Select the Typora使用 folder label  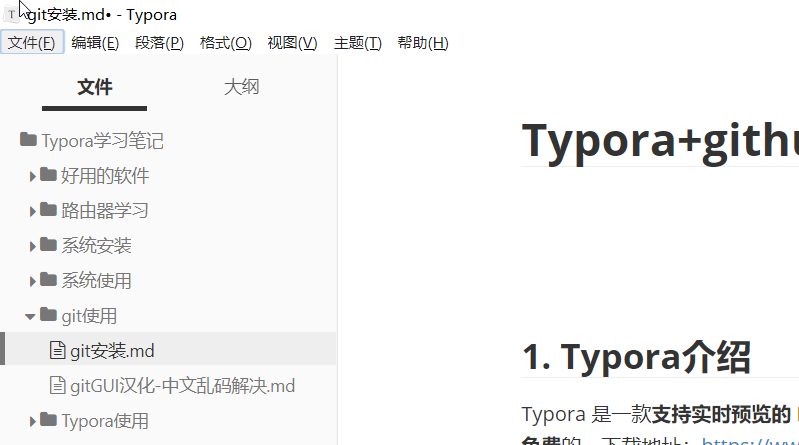[x=105, y=421]
